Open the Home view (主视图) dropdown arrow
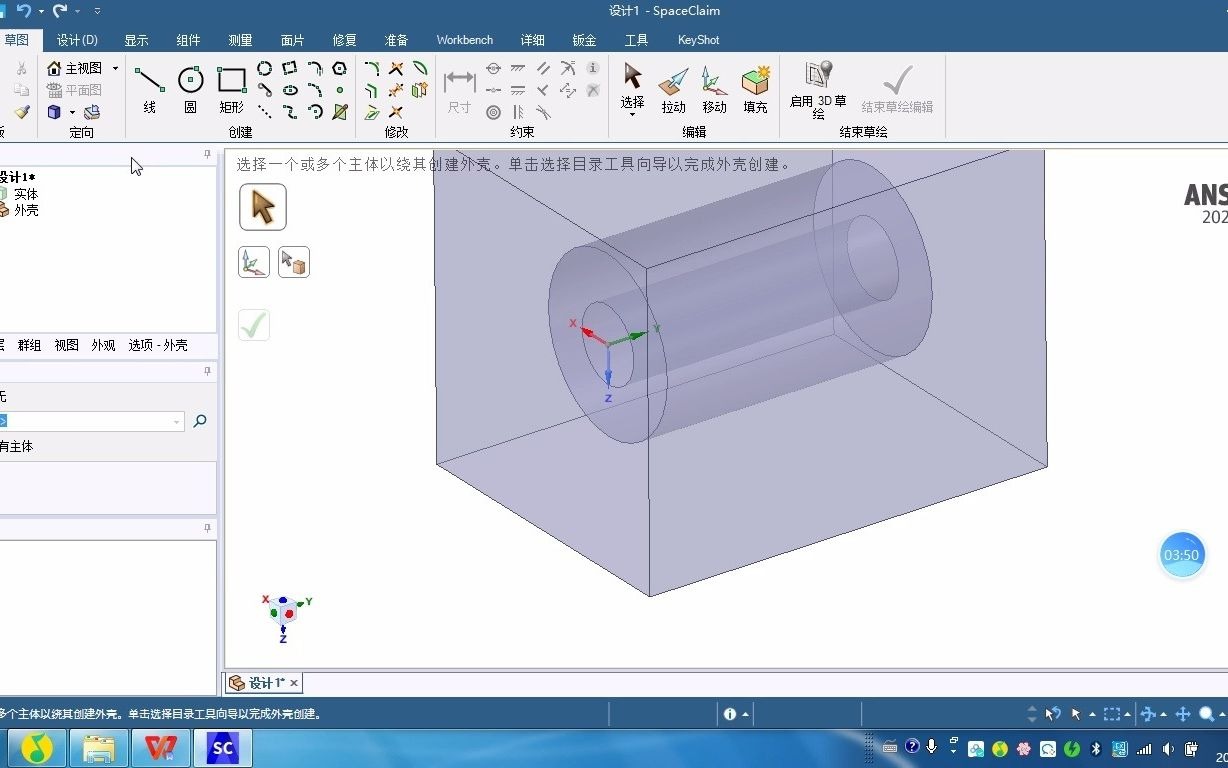Image resolution: width=1228 pixels, height=768 pixels. click(115, 68)
